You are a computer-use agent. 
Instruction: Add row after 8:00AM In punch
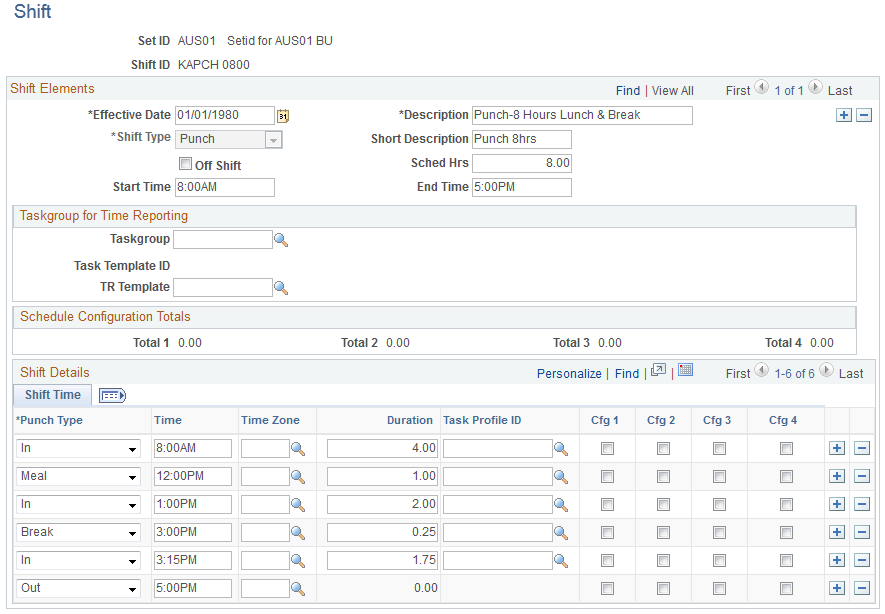click(x=837, y=449)
